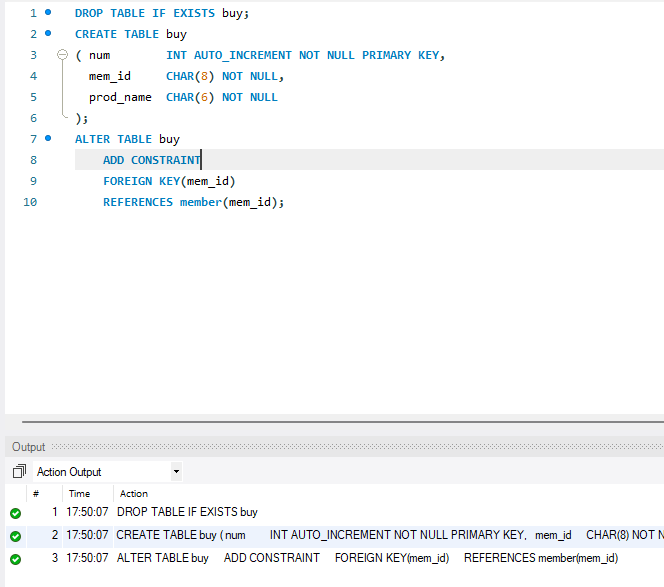Click the green success icon for DROP TABLE row
664x587 pixels.
[16, 513]
